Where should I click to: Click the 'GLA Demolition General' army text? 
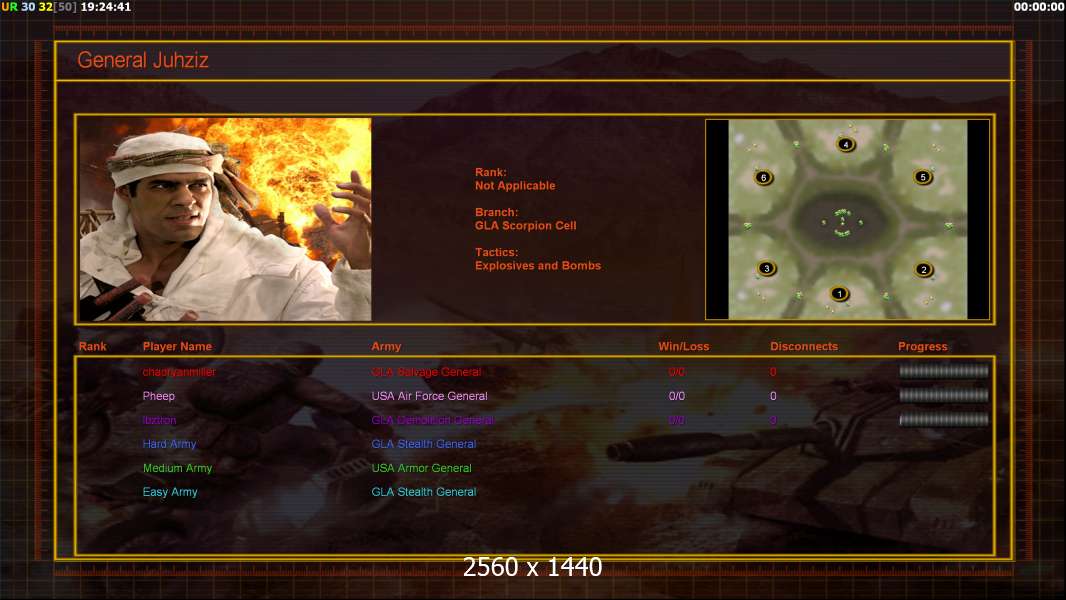432,420
